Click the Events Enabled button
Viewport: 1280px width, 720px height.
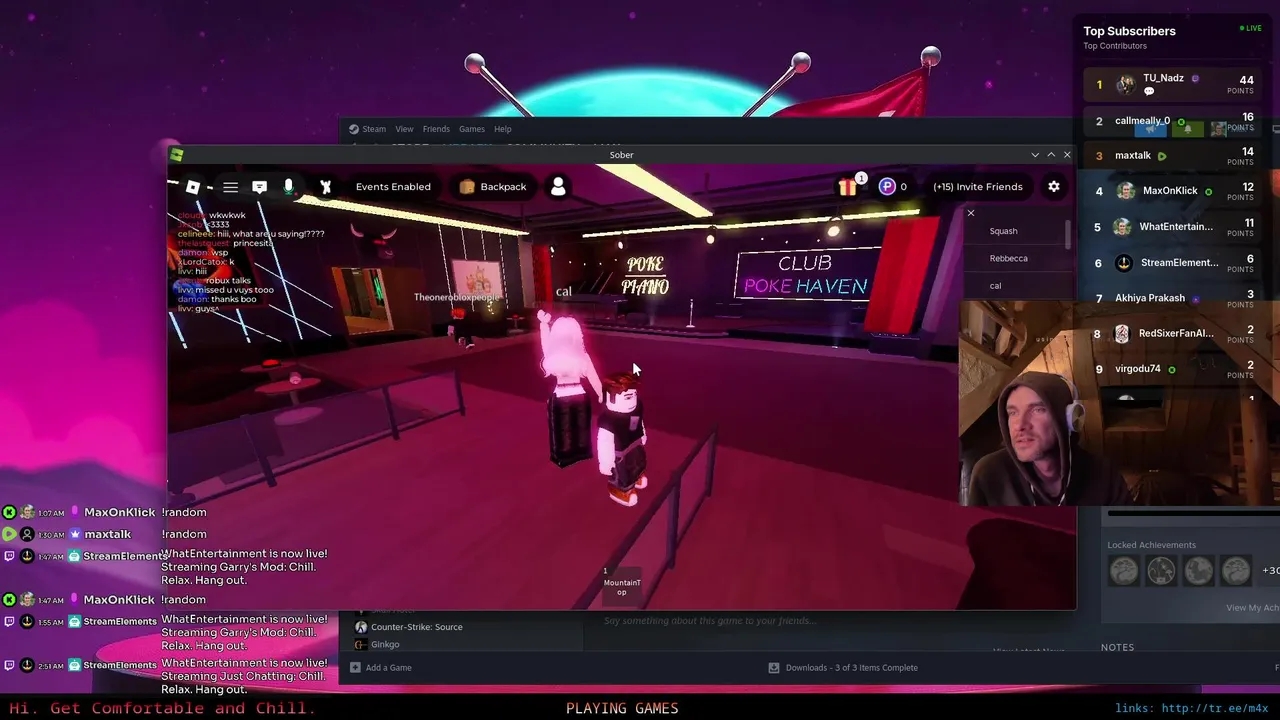coord(393,187)
